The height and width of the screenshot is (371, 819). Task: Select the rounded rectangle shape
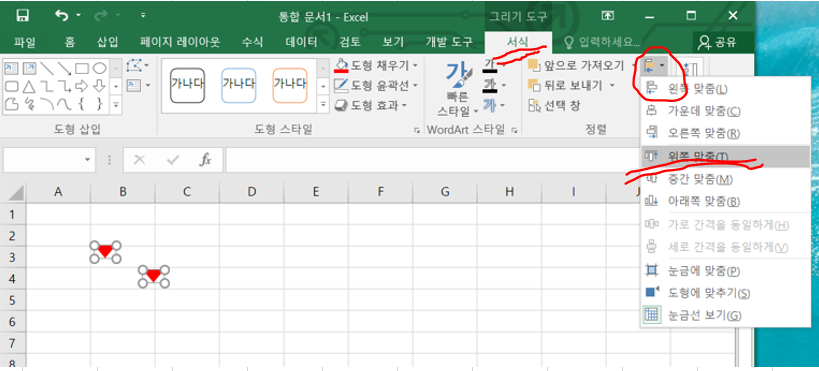(x=11, y=86)
